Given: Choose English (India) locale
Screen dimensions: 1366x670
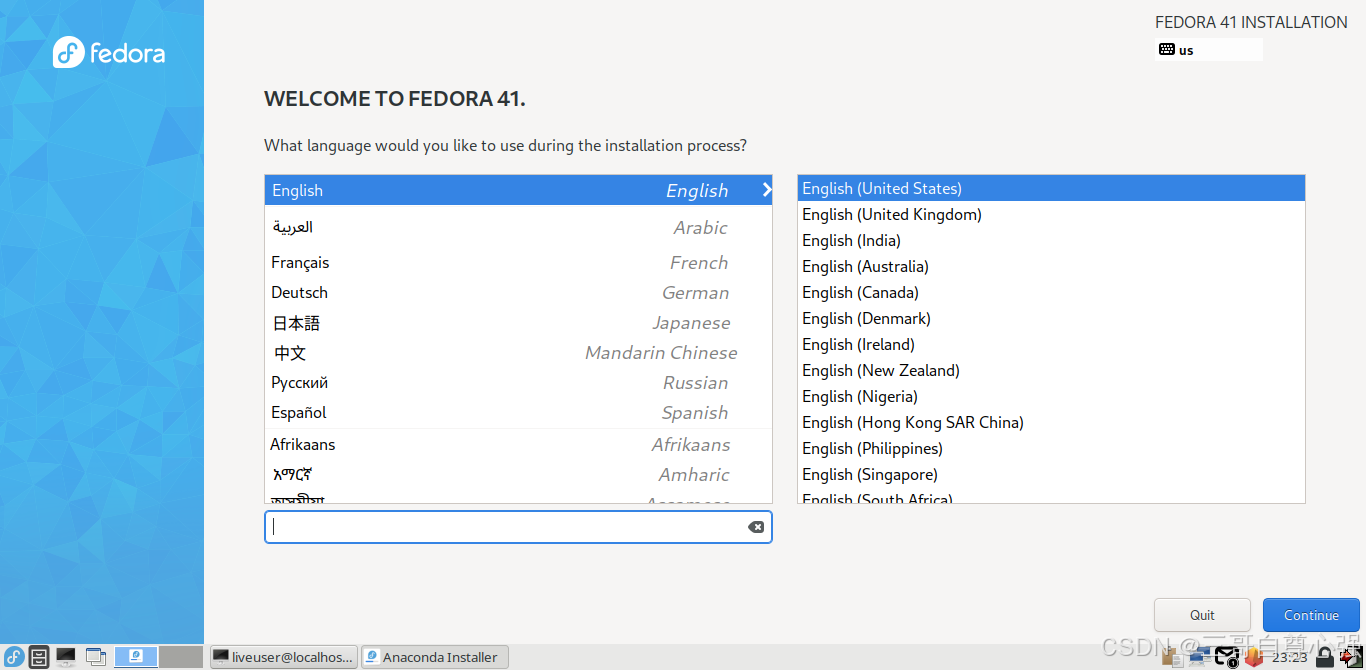Looking at the screenshot, I should click(x=1051, y=240).
